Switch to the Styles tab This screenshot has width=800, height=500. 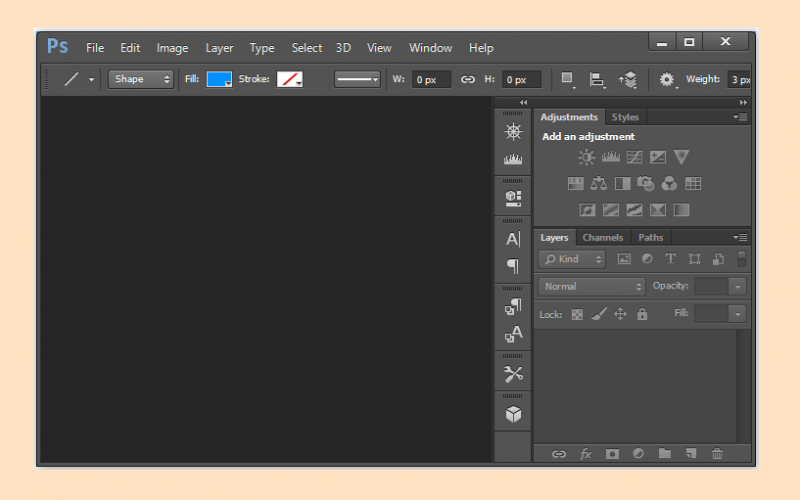click(x=625, y=117)
